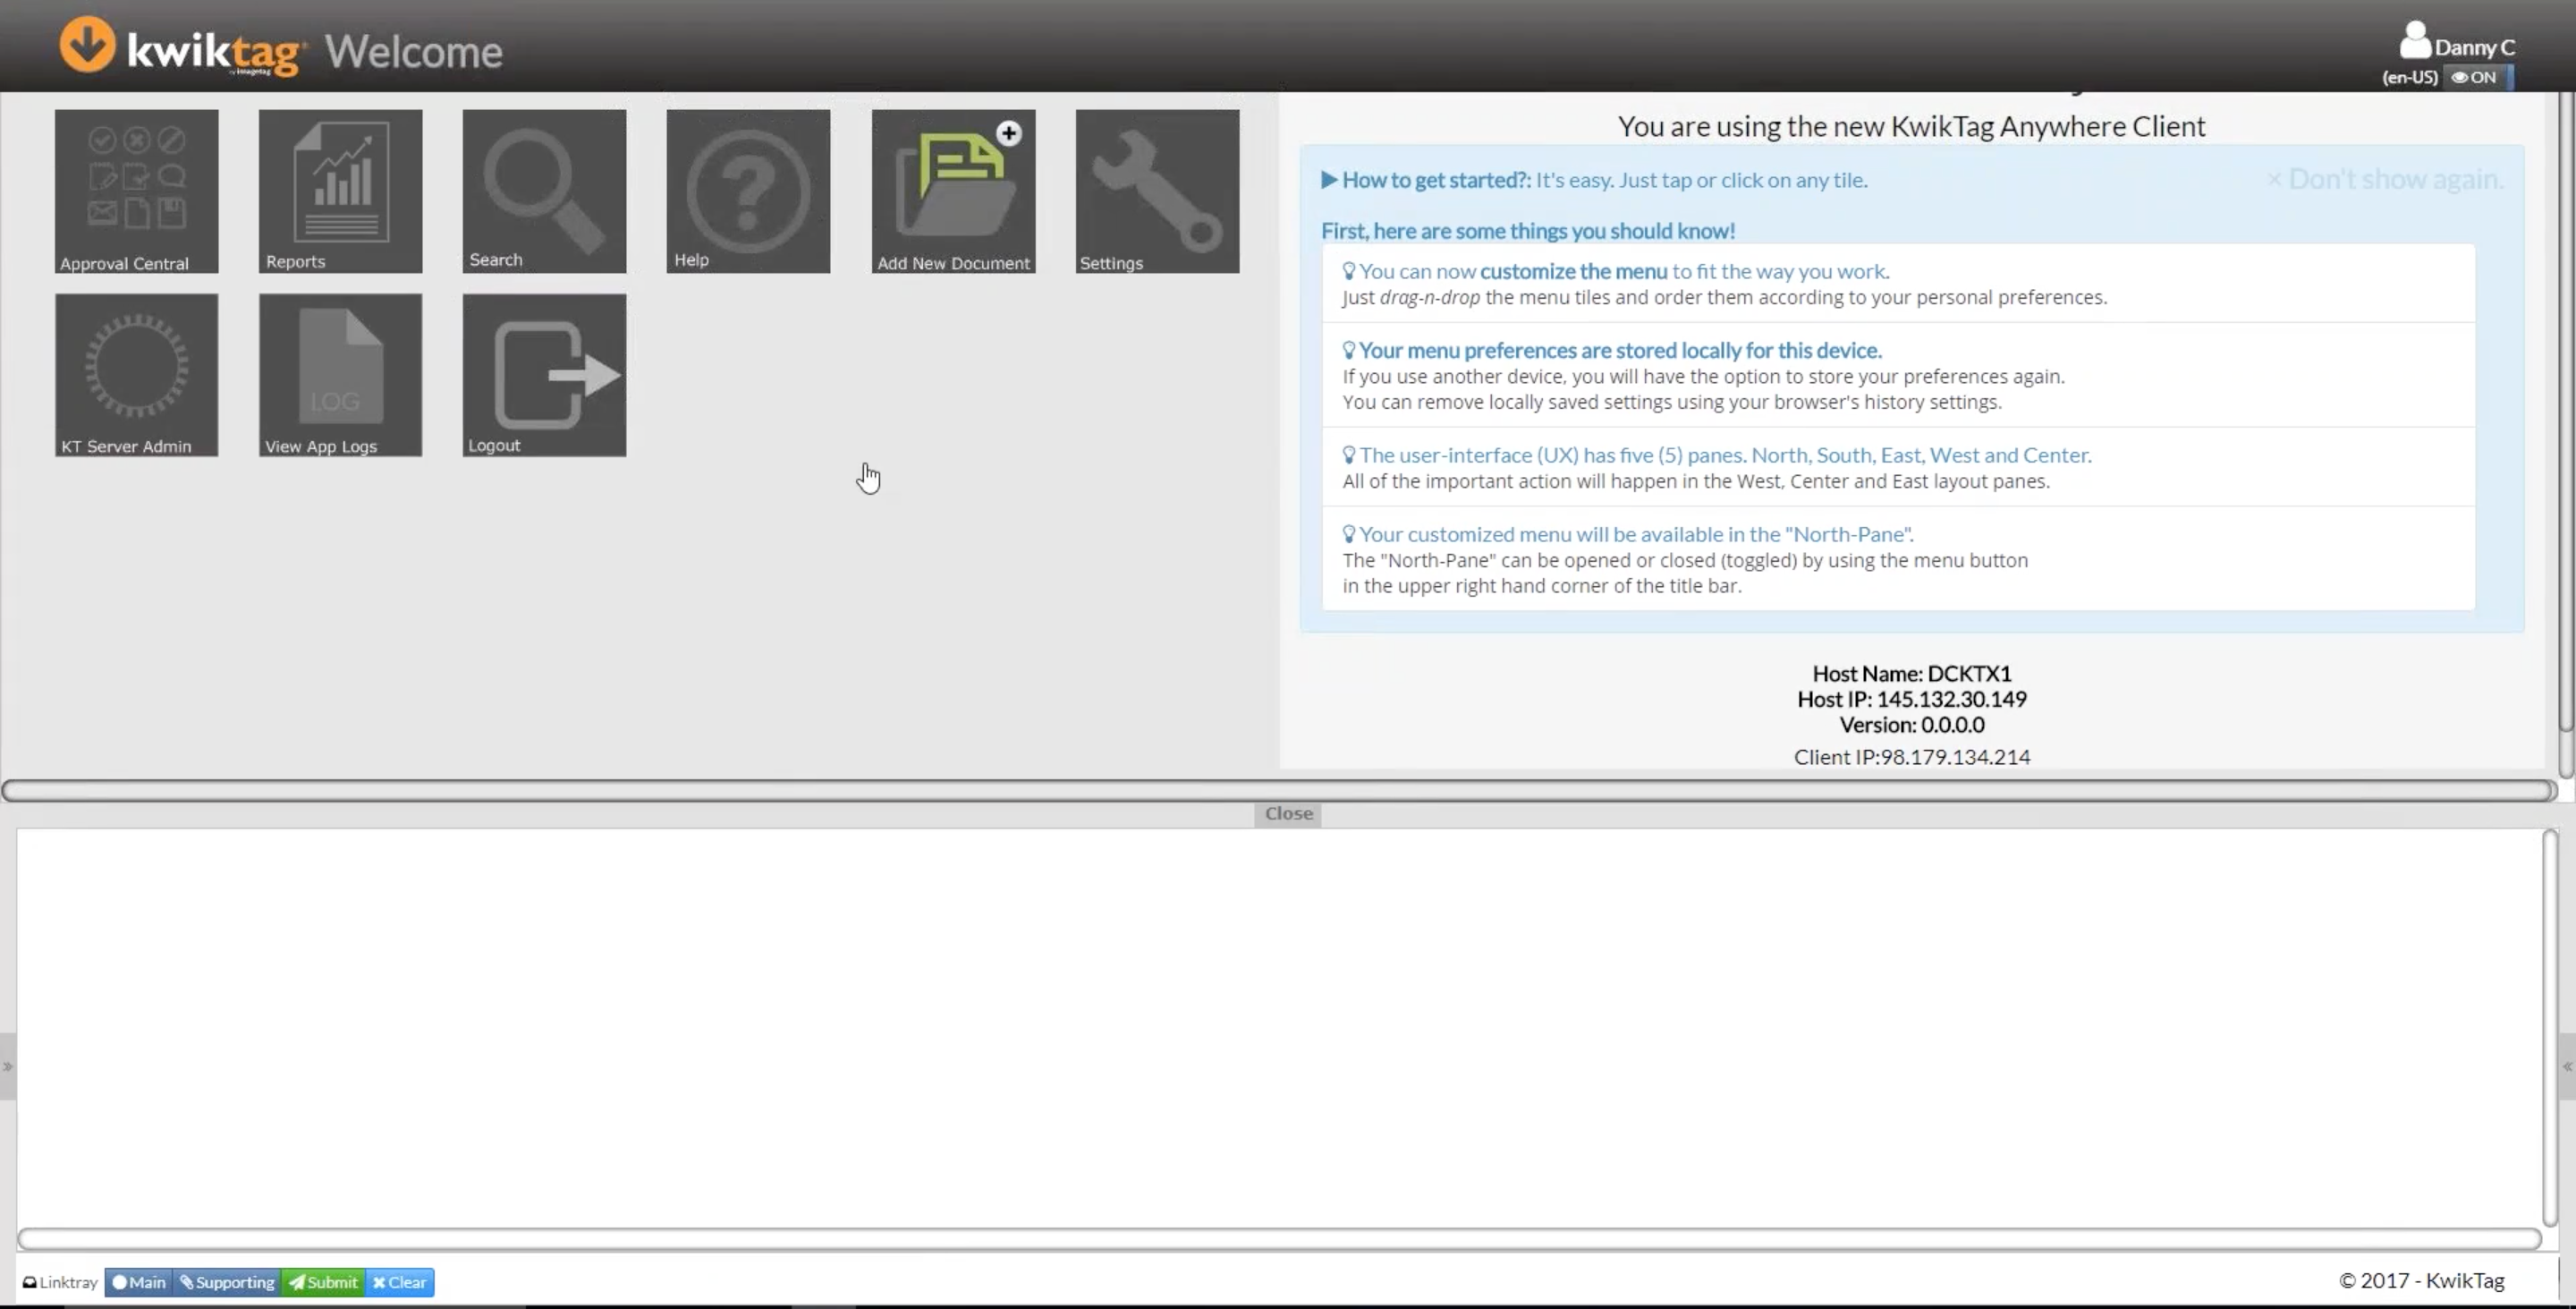The width and height of the screenshot is (2576, 1309).
Task: Open the KT Server Admin tile
Action: (x=137, y=375)
